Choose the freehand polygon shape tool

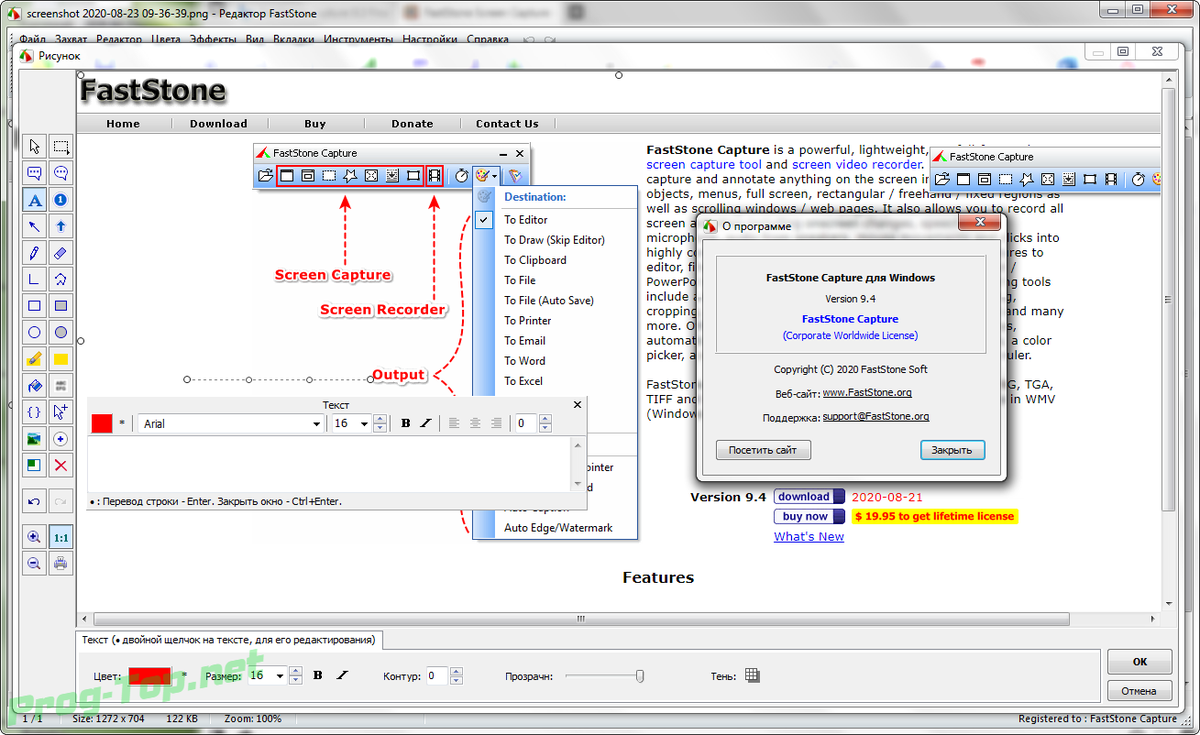pyautogui.click(x=61, y=279)
